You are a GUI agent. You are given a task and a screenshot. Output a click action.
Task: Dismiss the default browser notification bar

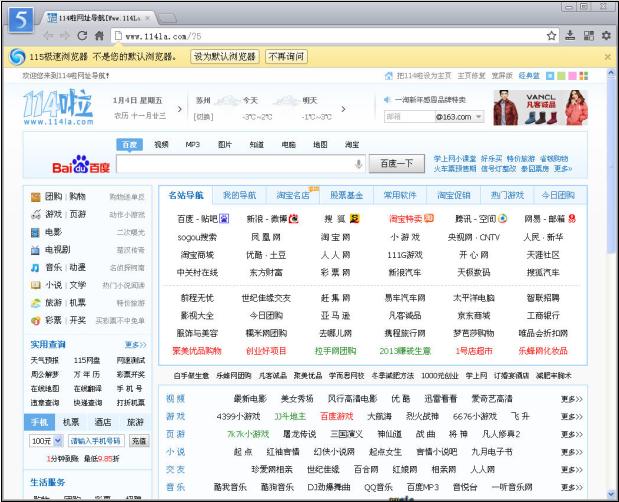[609, 57]
